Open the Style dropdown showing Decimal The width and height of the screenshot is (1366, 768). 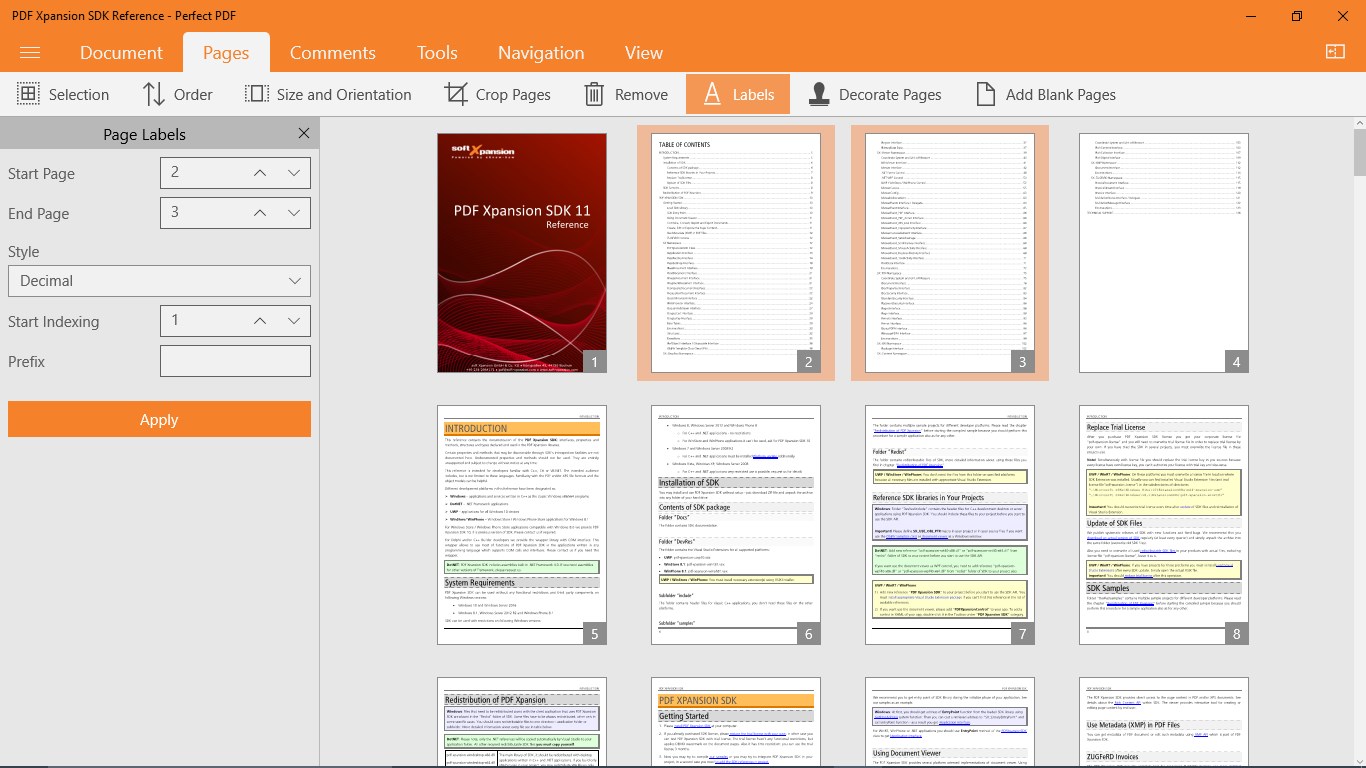pyautogui.click(x=159, y=281)
